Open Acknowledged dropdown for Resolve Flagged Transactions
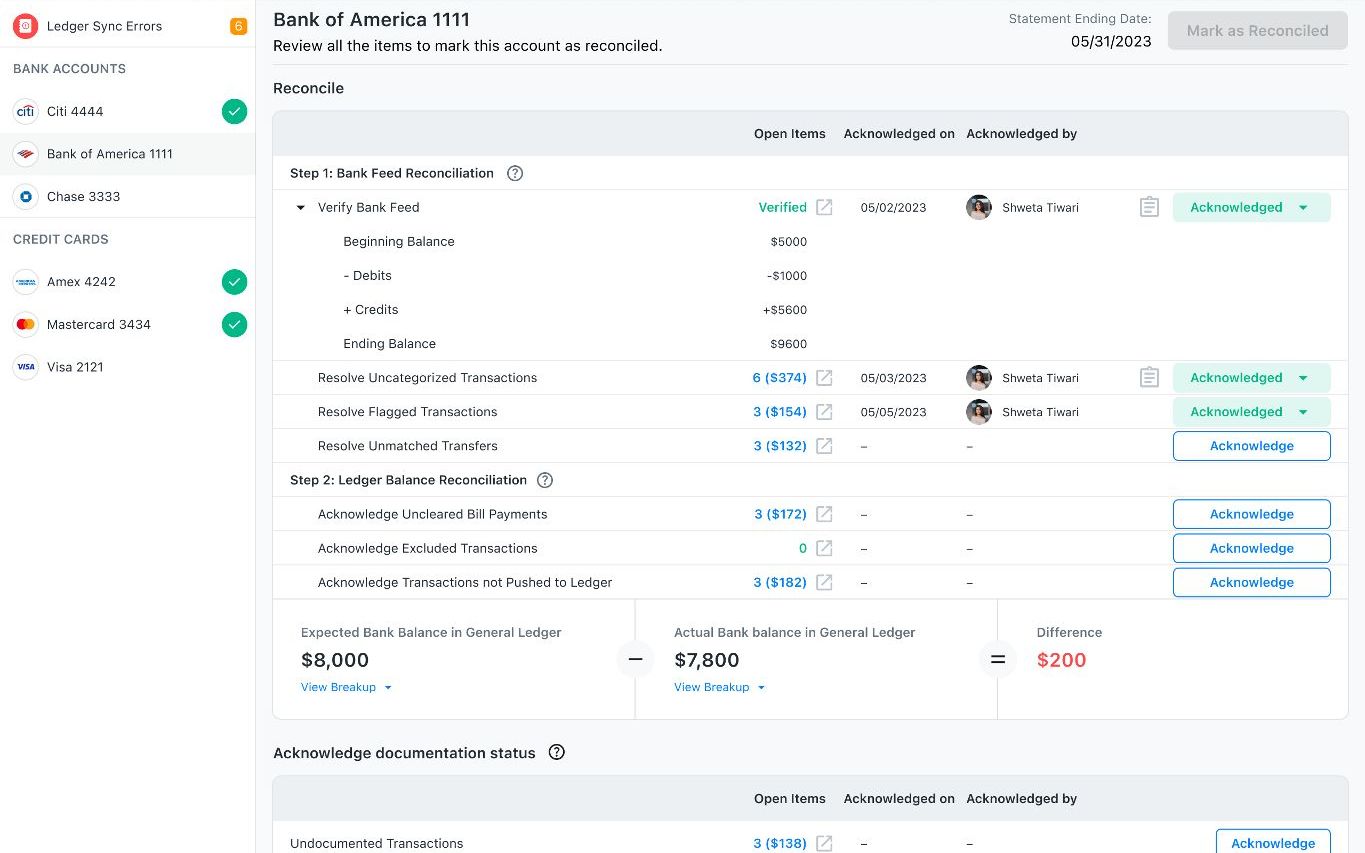 point(1302,412)
